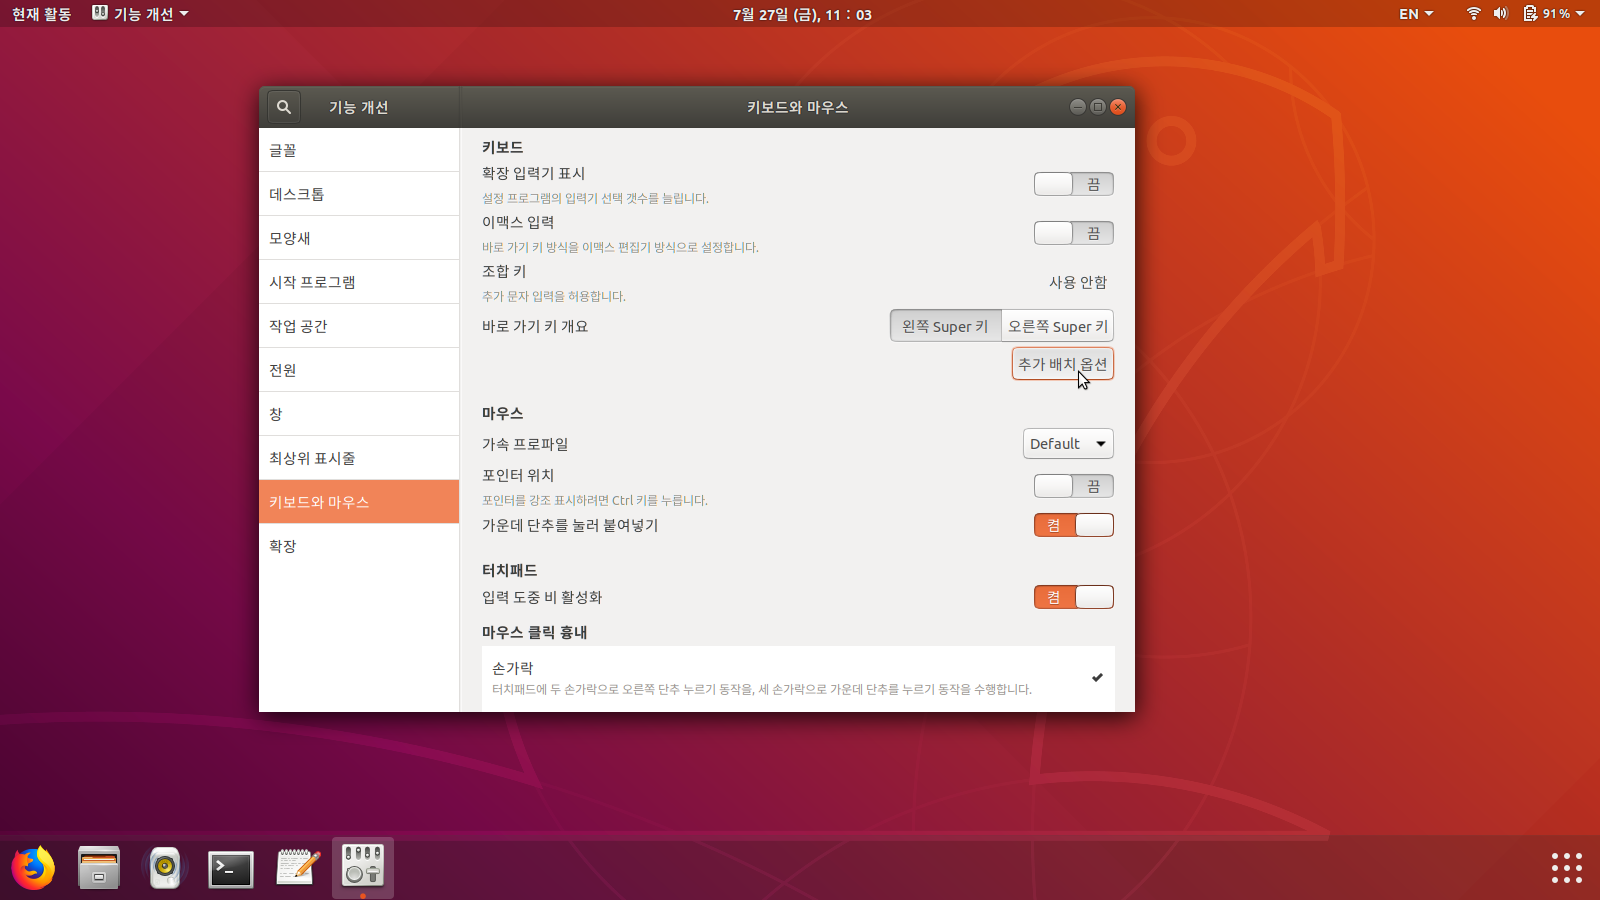The image size is (1600, 900).
Task: Select 오른쪽 Super 키 option
Action: click(x=1058, y=326)
